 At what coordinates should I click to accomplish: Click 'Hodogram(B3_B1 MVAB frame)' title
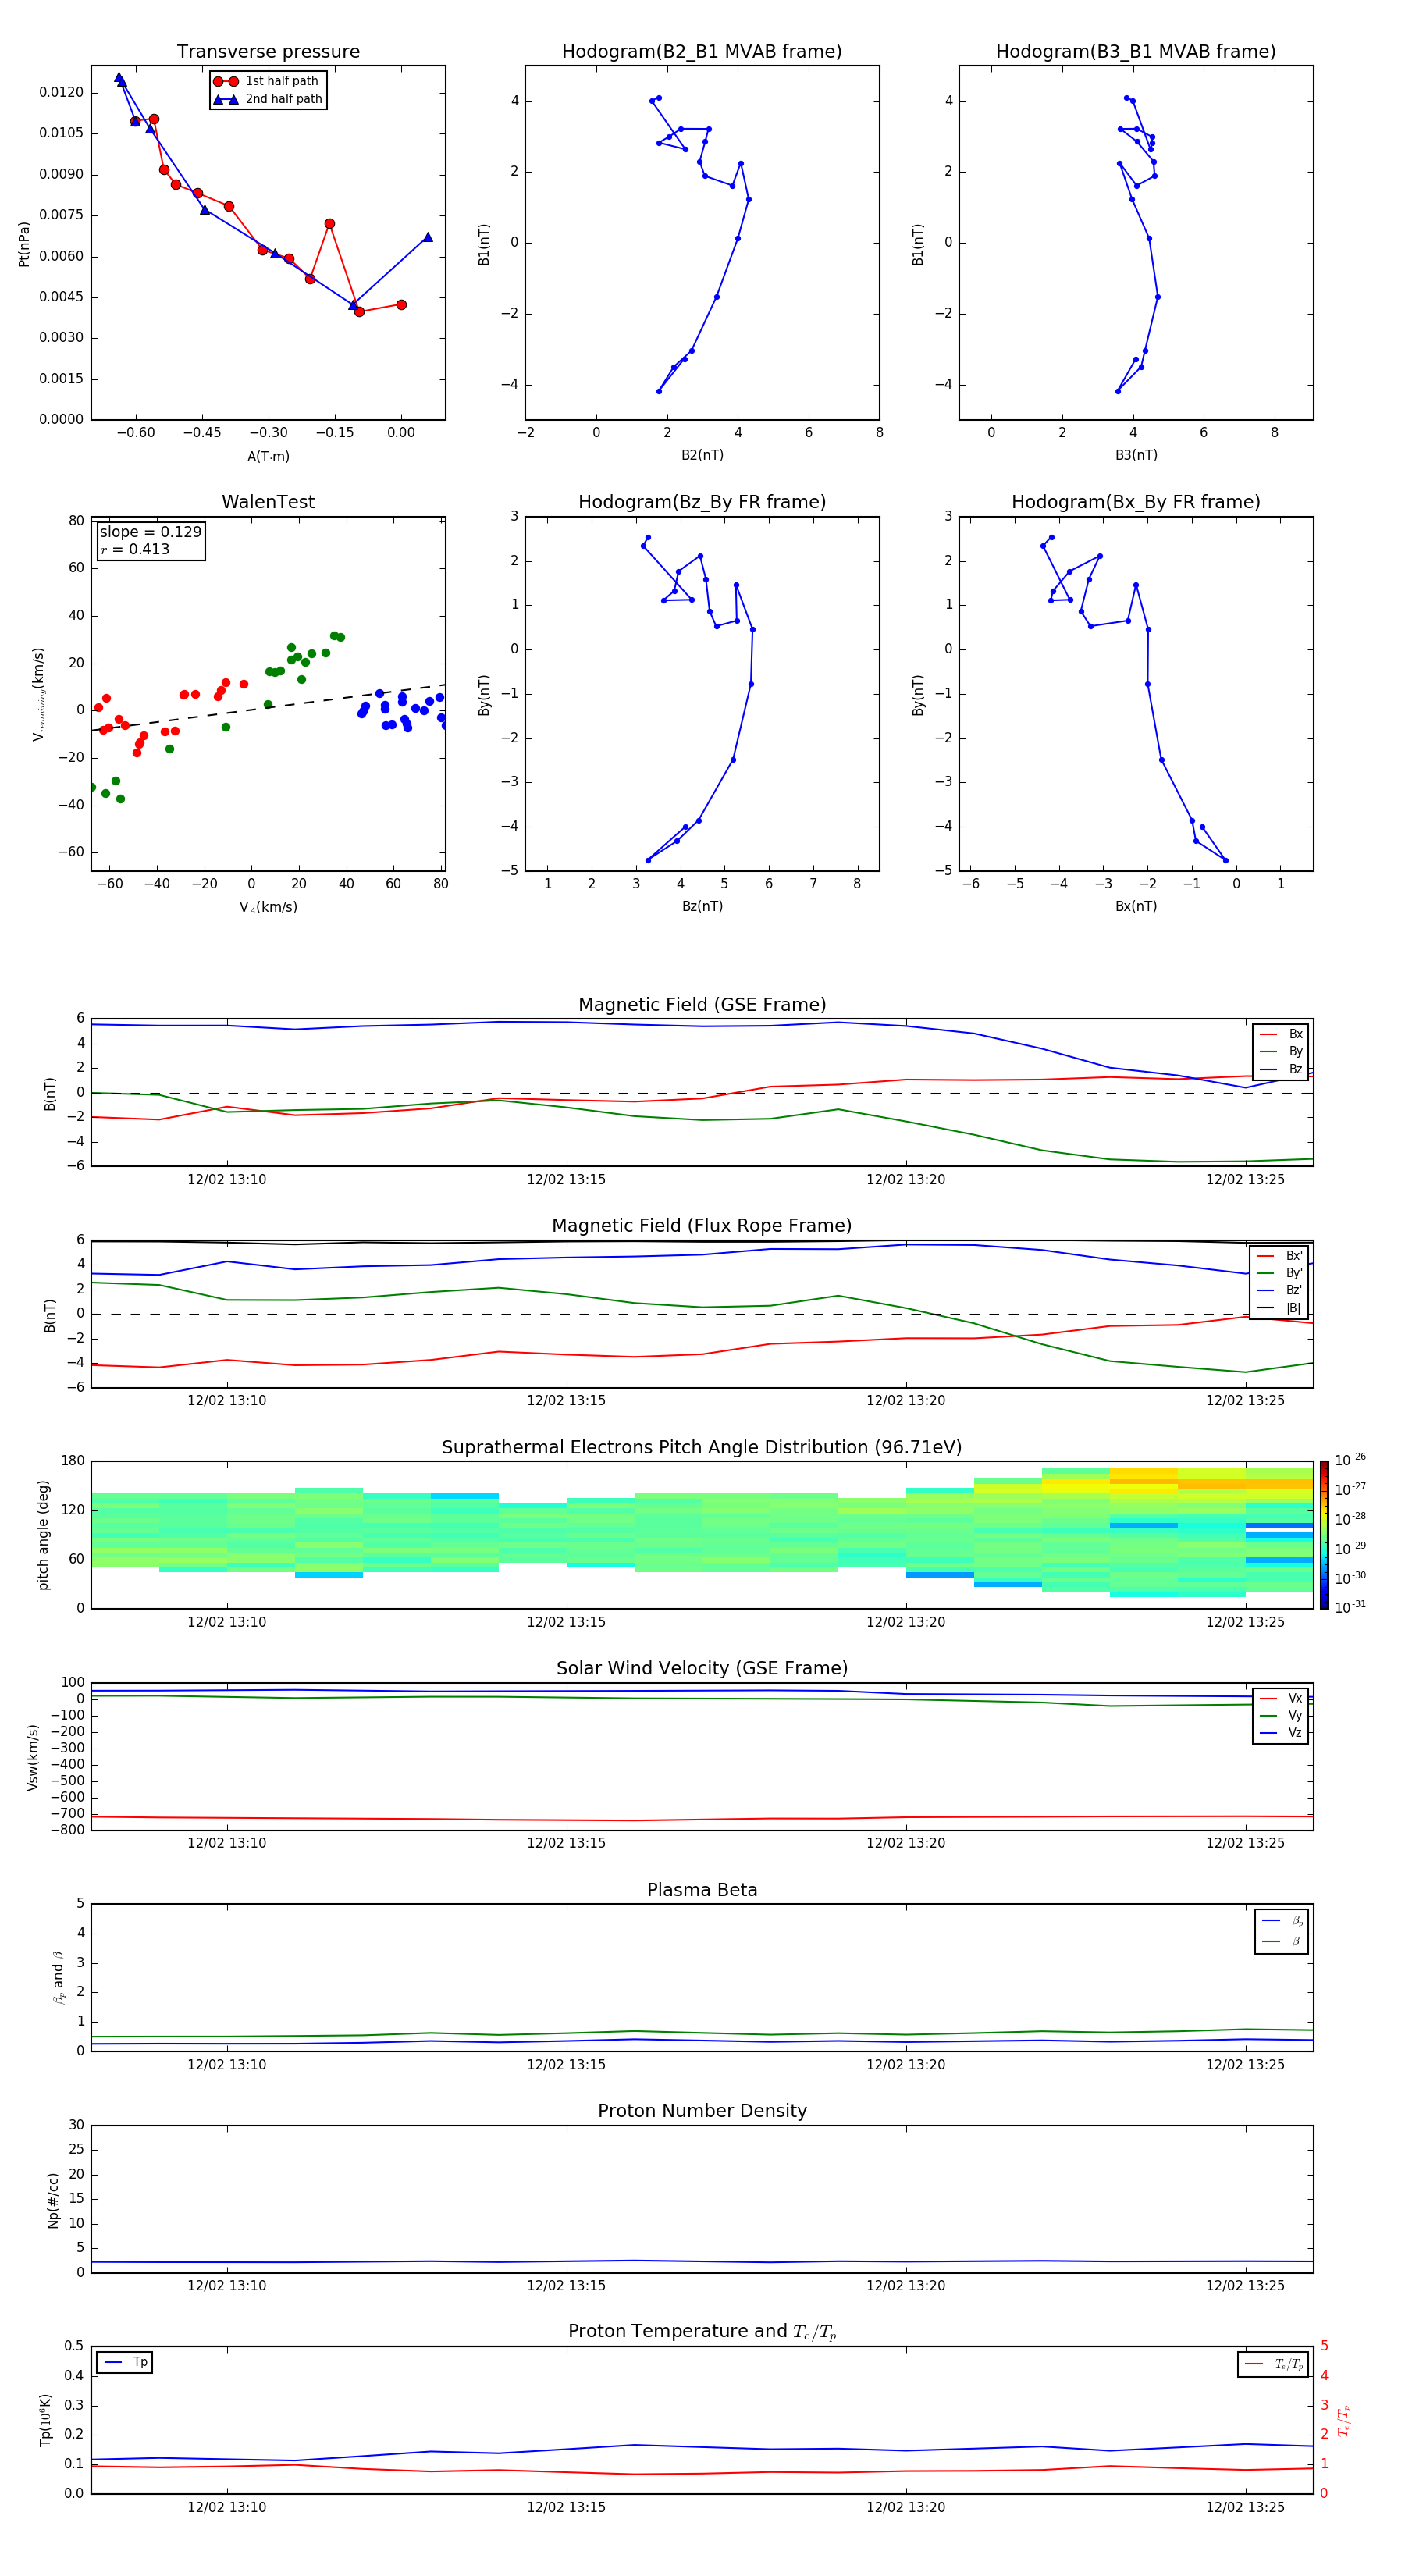[1136, 51]
